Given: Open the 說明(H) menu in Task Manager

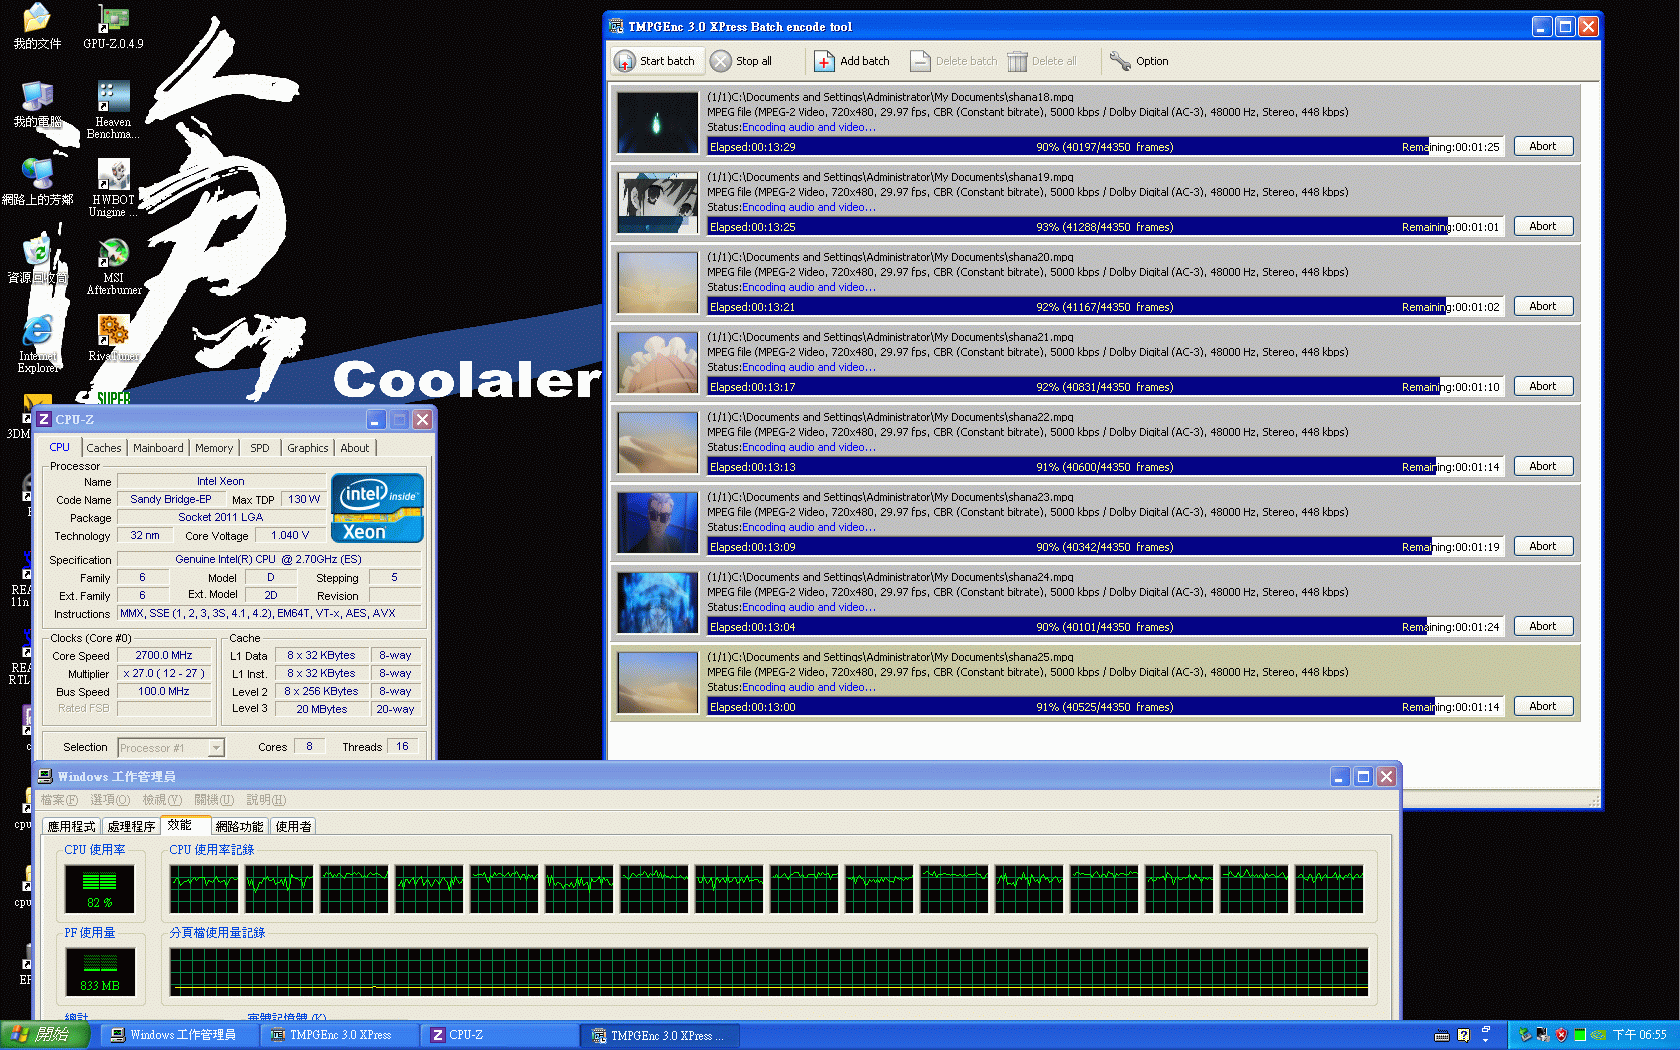Looking at the screenshot, I should click(266, 800).
